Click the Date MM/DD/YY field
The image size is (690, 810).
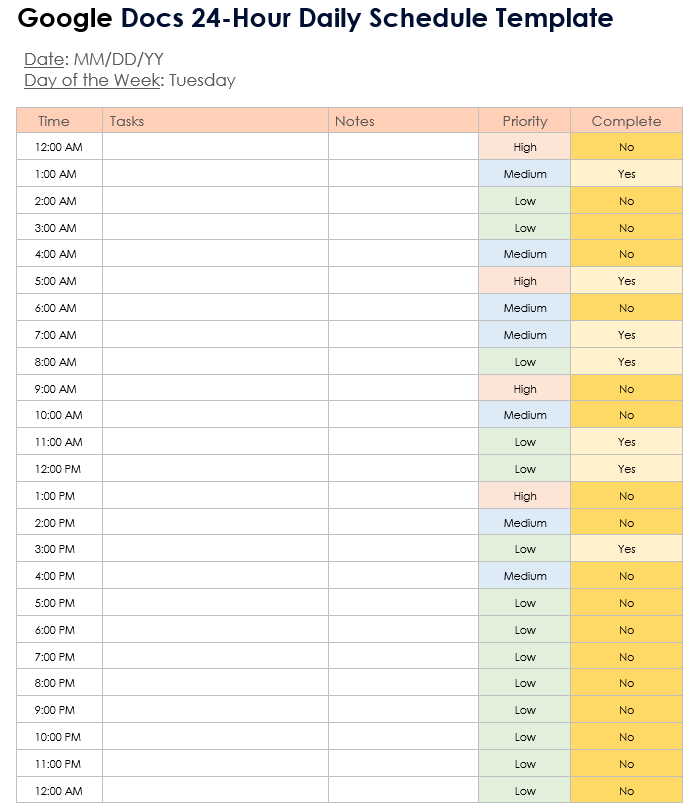118,59
